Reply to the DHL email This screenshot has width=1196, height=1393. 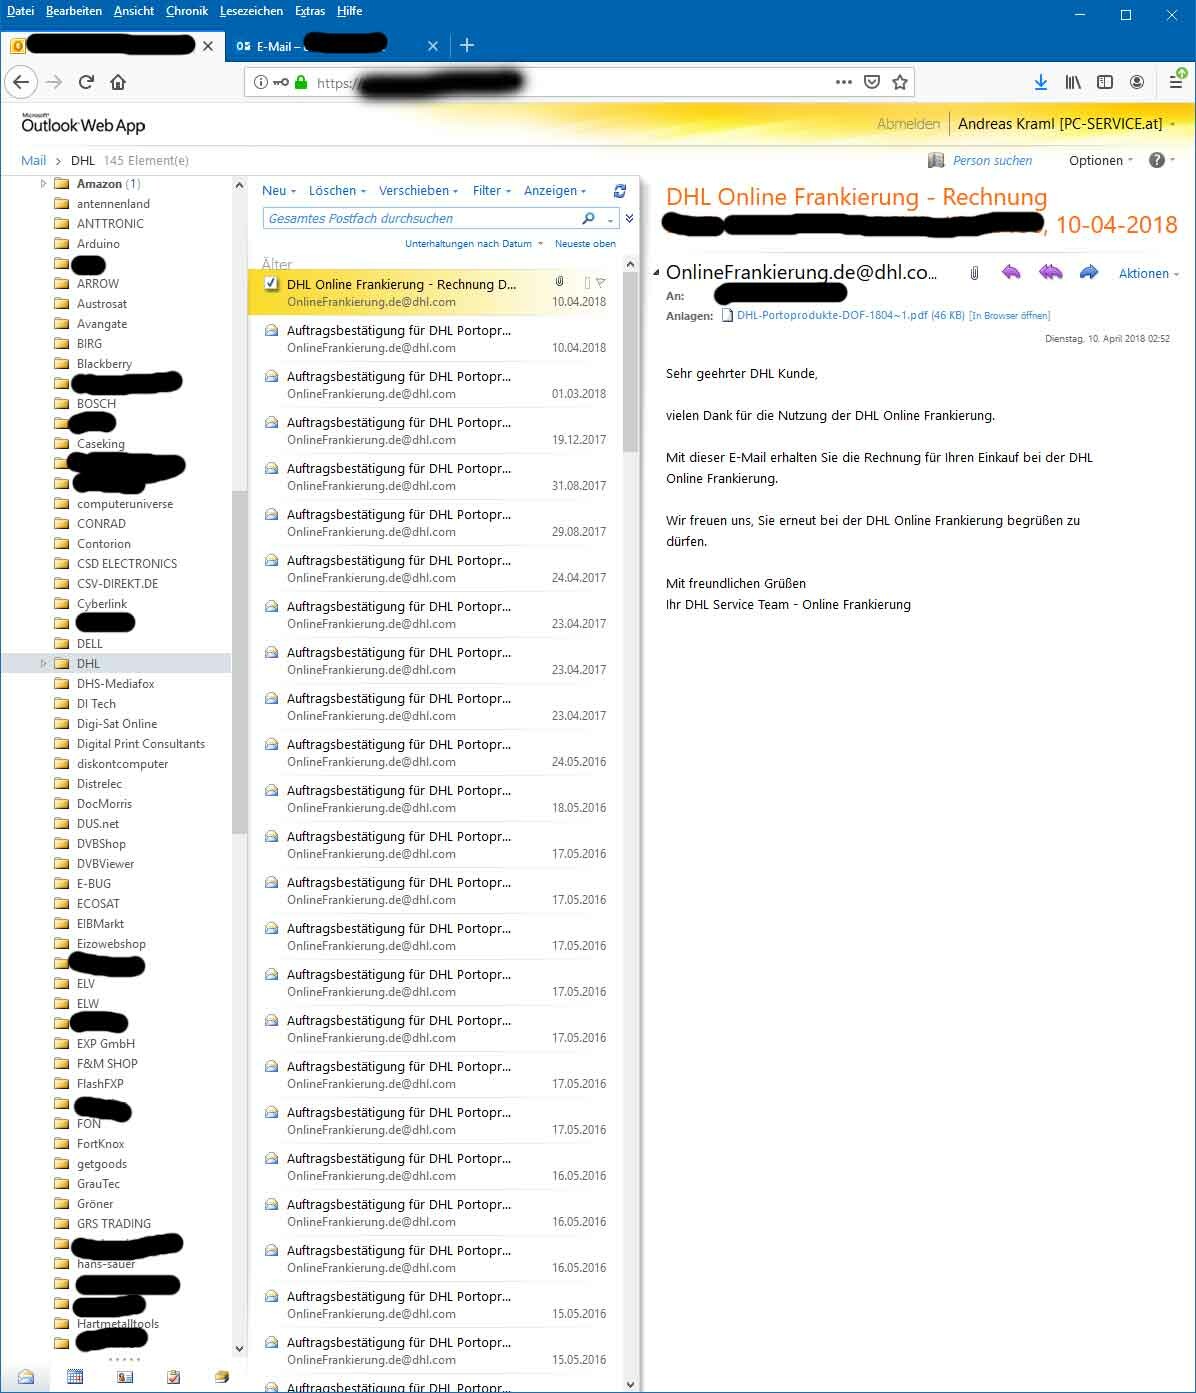point(1011,272)
